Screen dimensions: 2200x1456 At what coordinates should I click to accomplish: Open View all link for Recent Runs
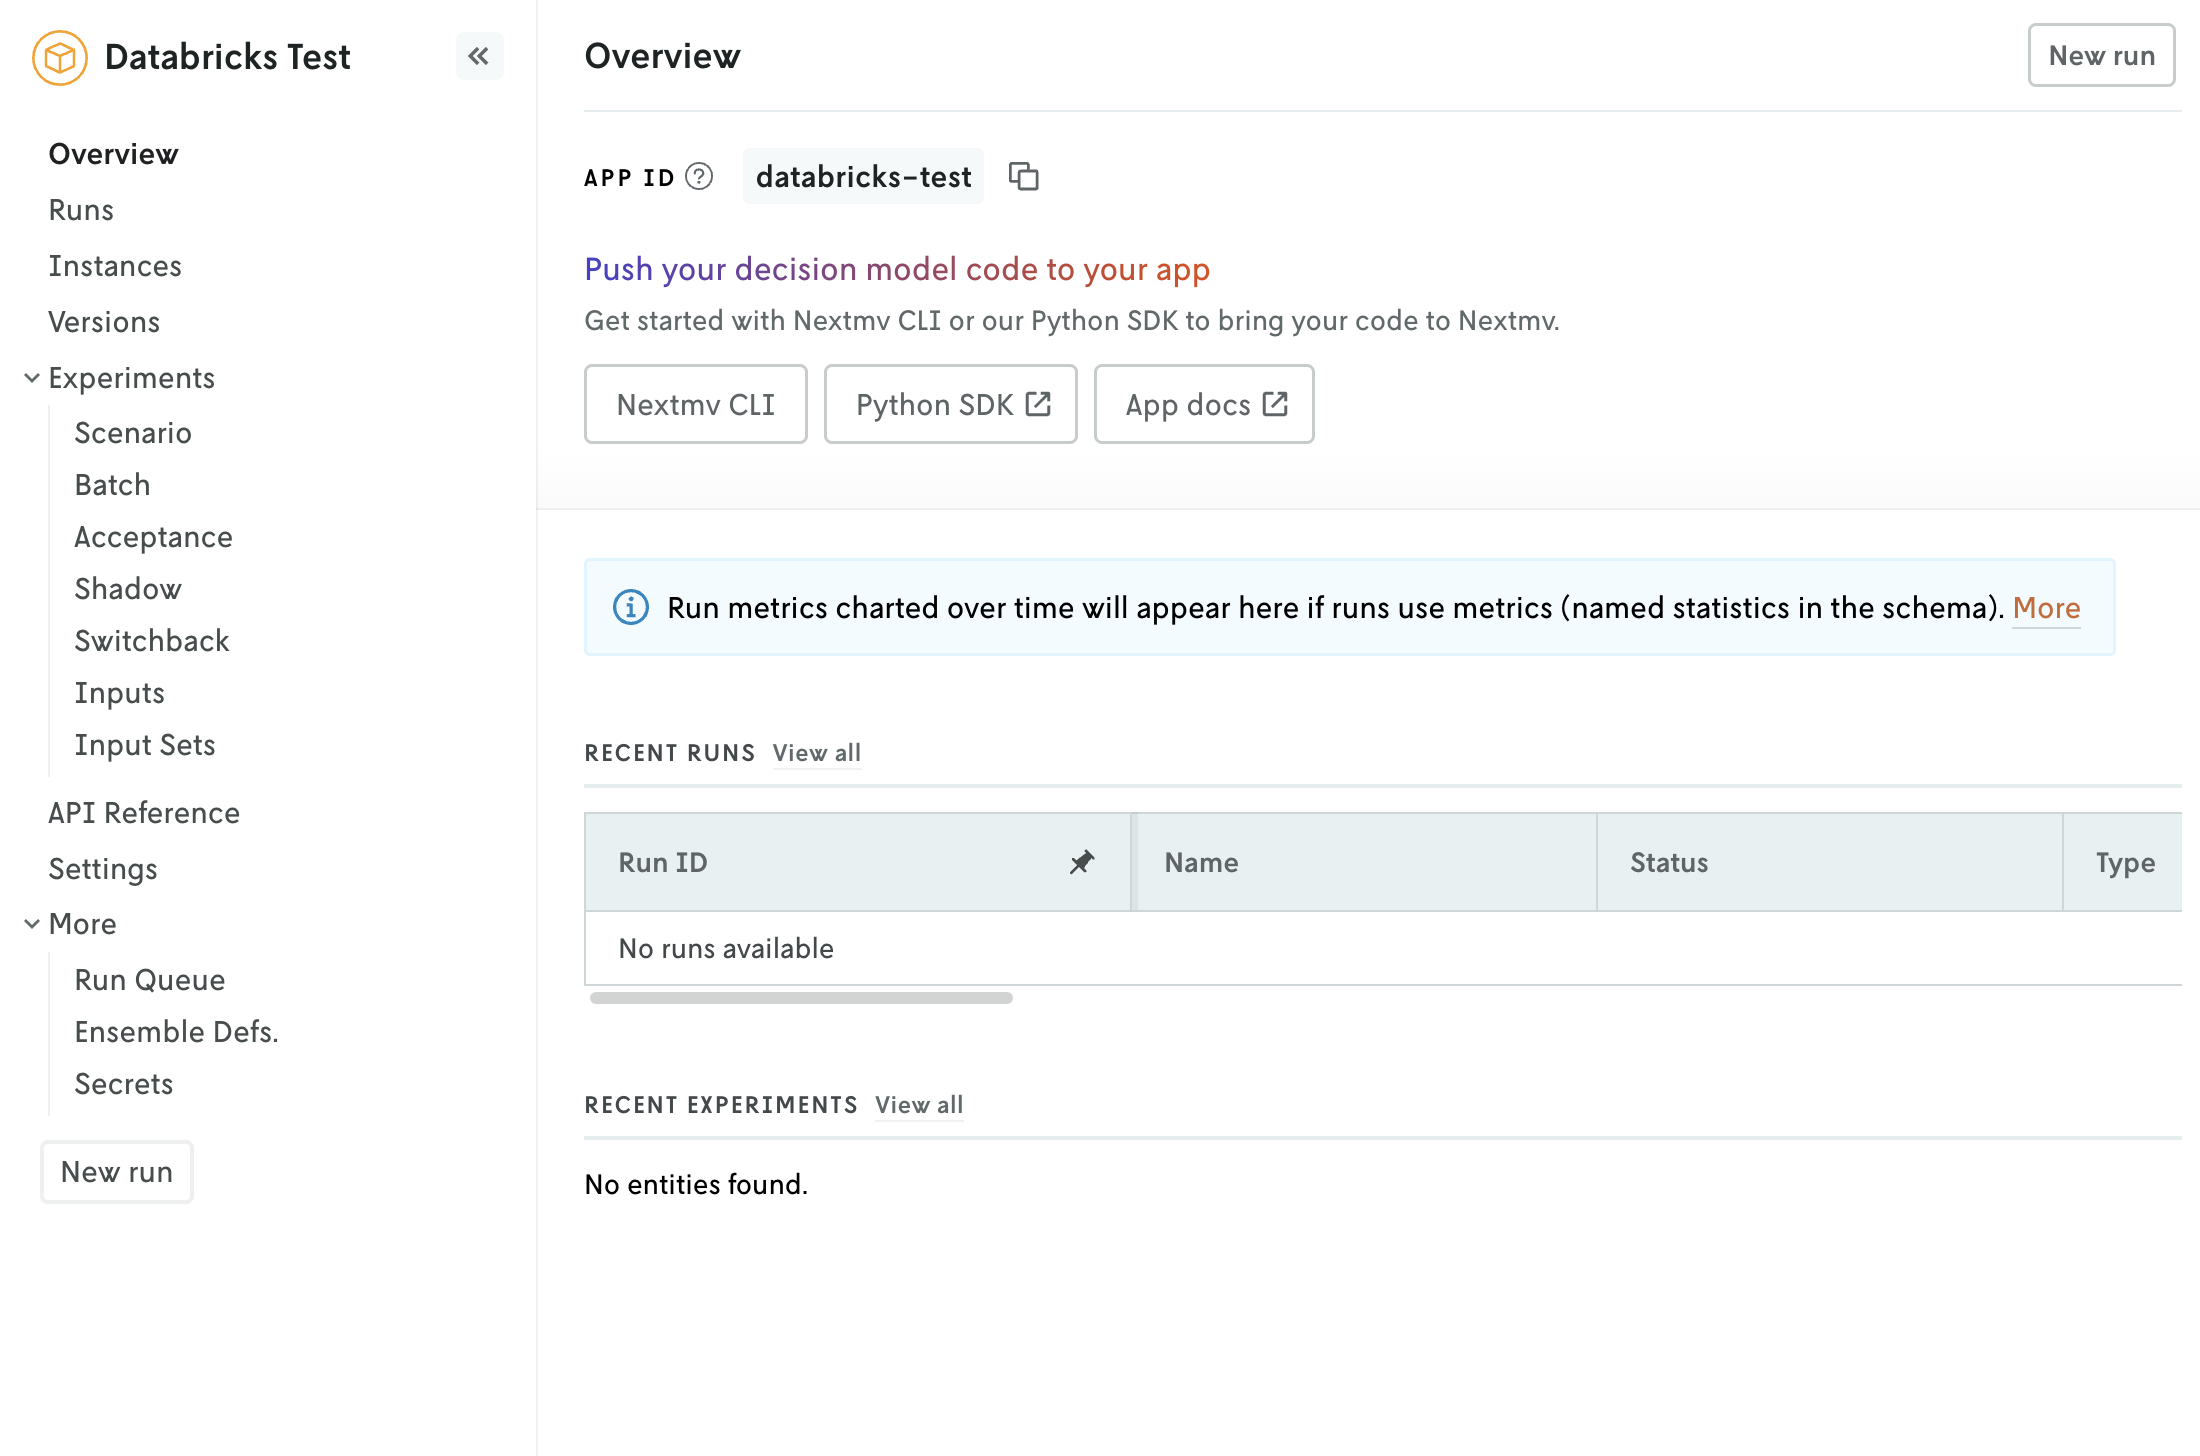tap(816, 753)
